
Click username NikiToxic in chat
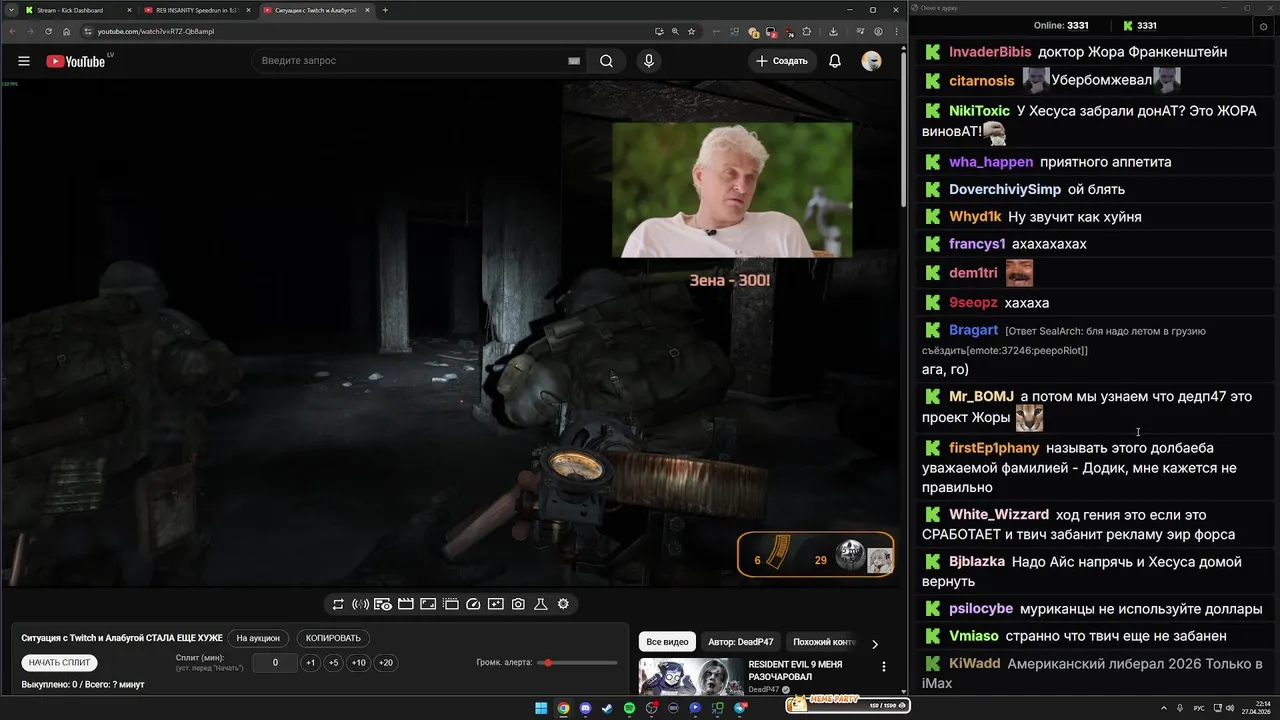click(979, 111)
